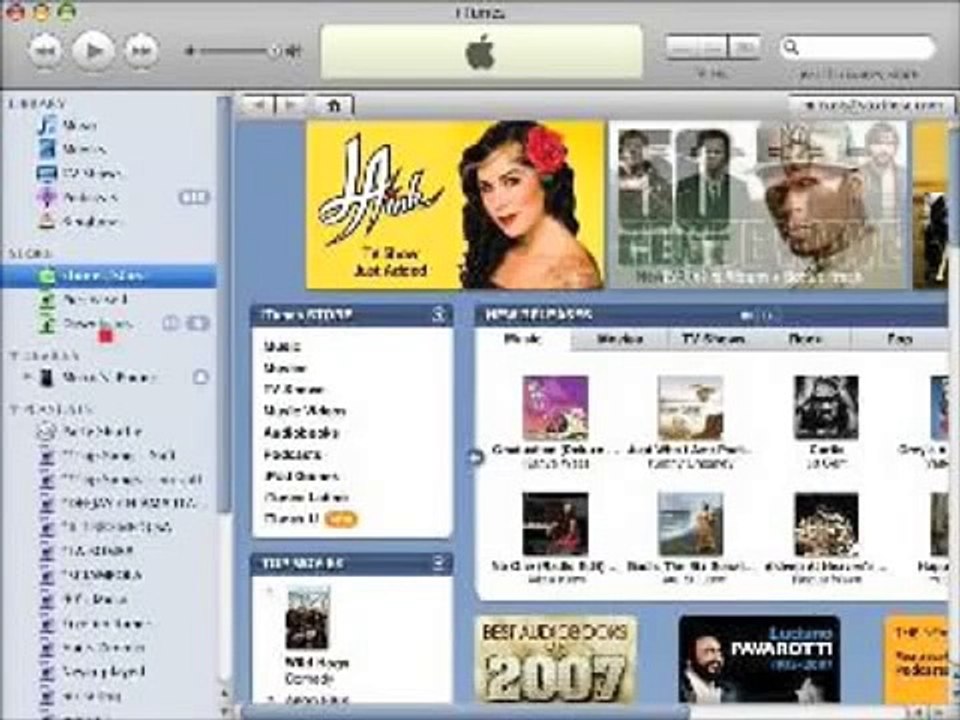Collapse the iTunes Store panel header button
Screen dimensions: 960x720
click(439, 315)
